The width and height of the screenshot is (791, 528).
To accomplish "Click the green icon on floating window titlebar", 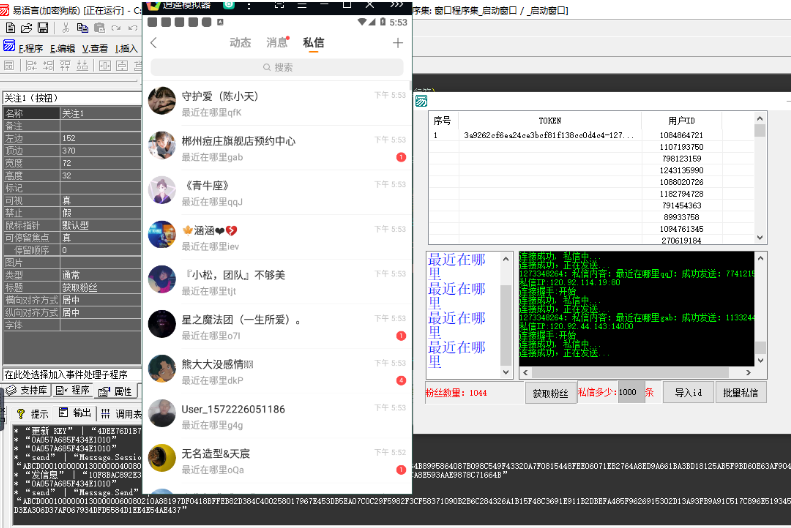I will 421,101.
